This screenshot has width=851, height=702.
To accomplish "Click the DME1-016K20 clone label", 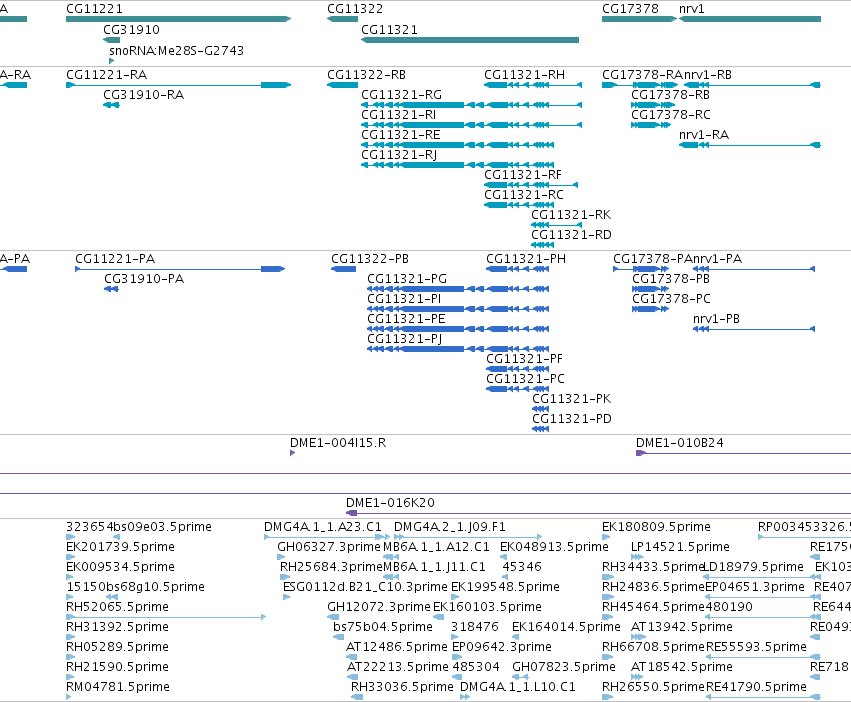I will tap(390, 503).
